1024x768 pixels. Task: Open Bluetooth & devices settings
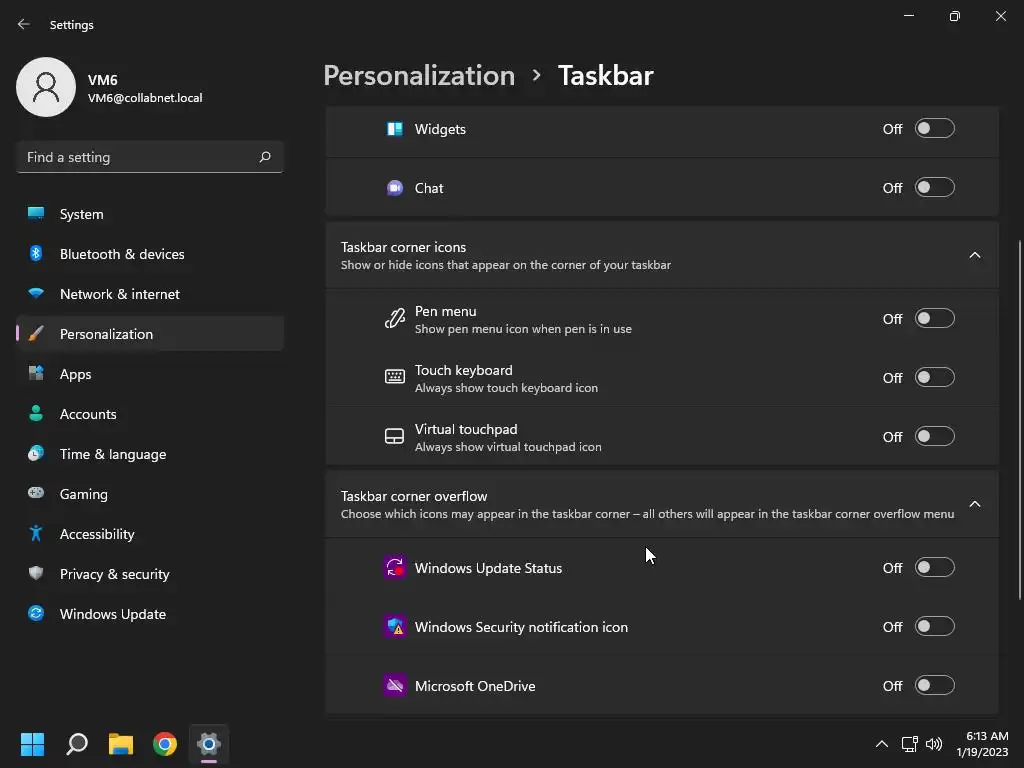click(x=122, y=254)
